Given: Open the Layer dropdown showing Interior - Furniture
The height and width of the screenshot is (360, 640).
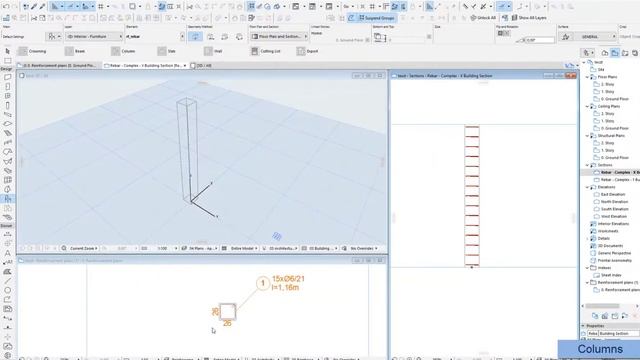Looking at the screenshot, I should click(x=94, y=37).
